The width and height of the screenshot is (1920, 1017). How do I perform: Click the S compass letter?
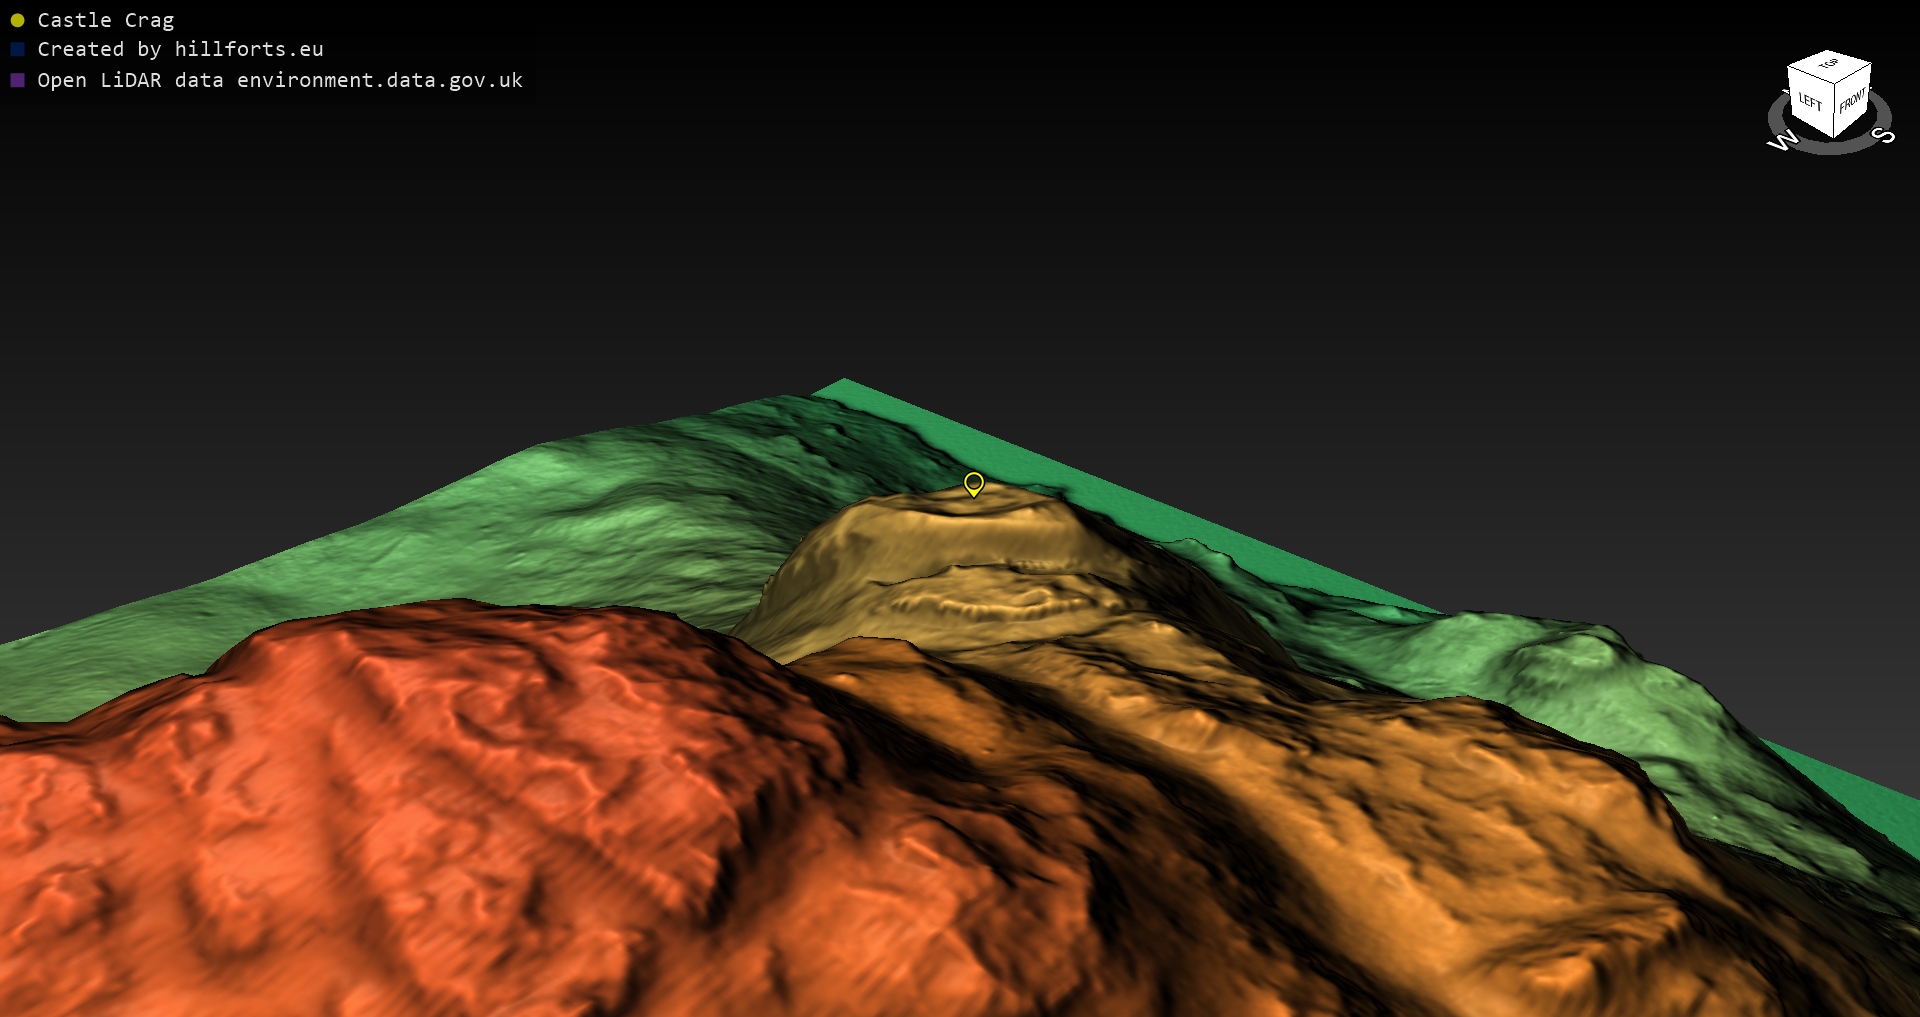tap(1882, 135)
